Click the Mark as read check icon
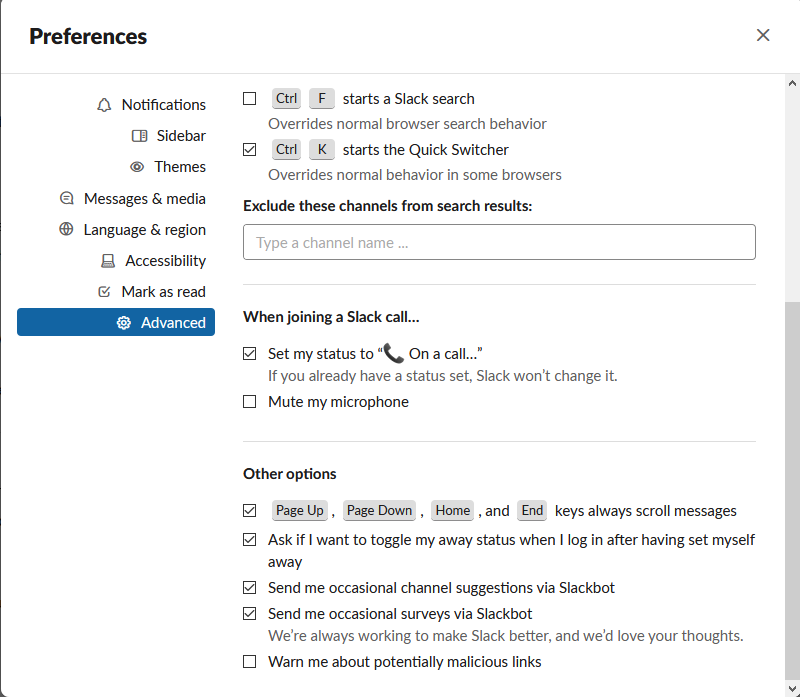This screenshot has height=697, width=800. 104,292
